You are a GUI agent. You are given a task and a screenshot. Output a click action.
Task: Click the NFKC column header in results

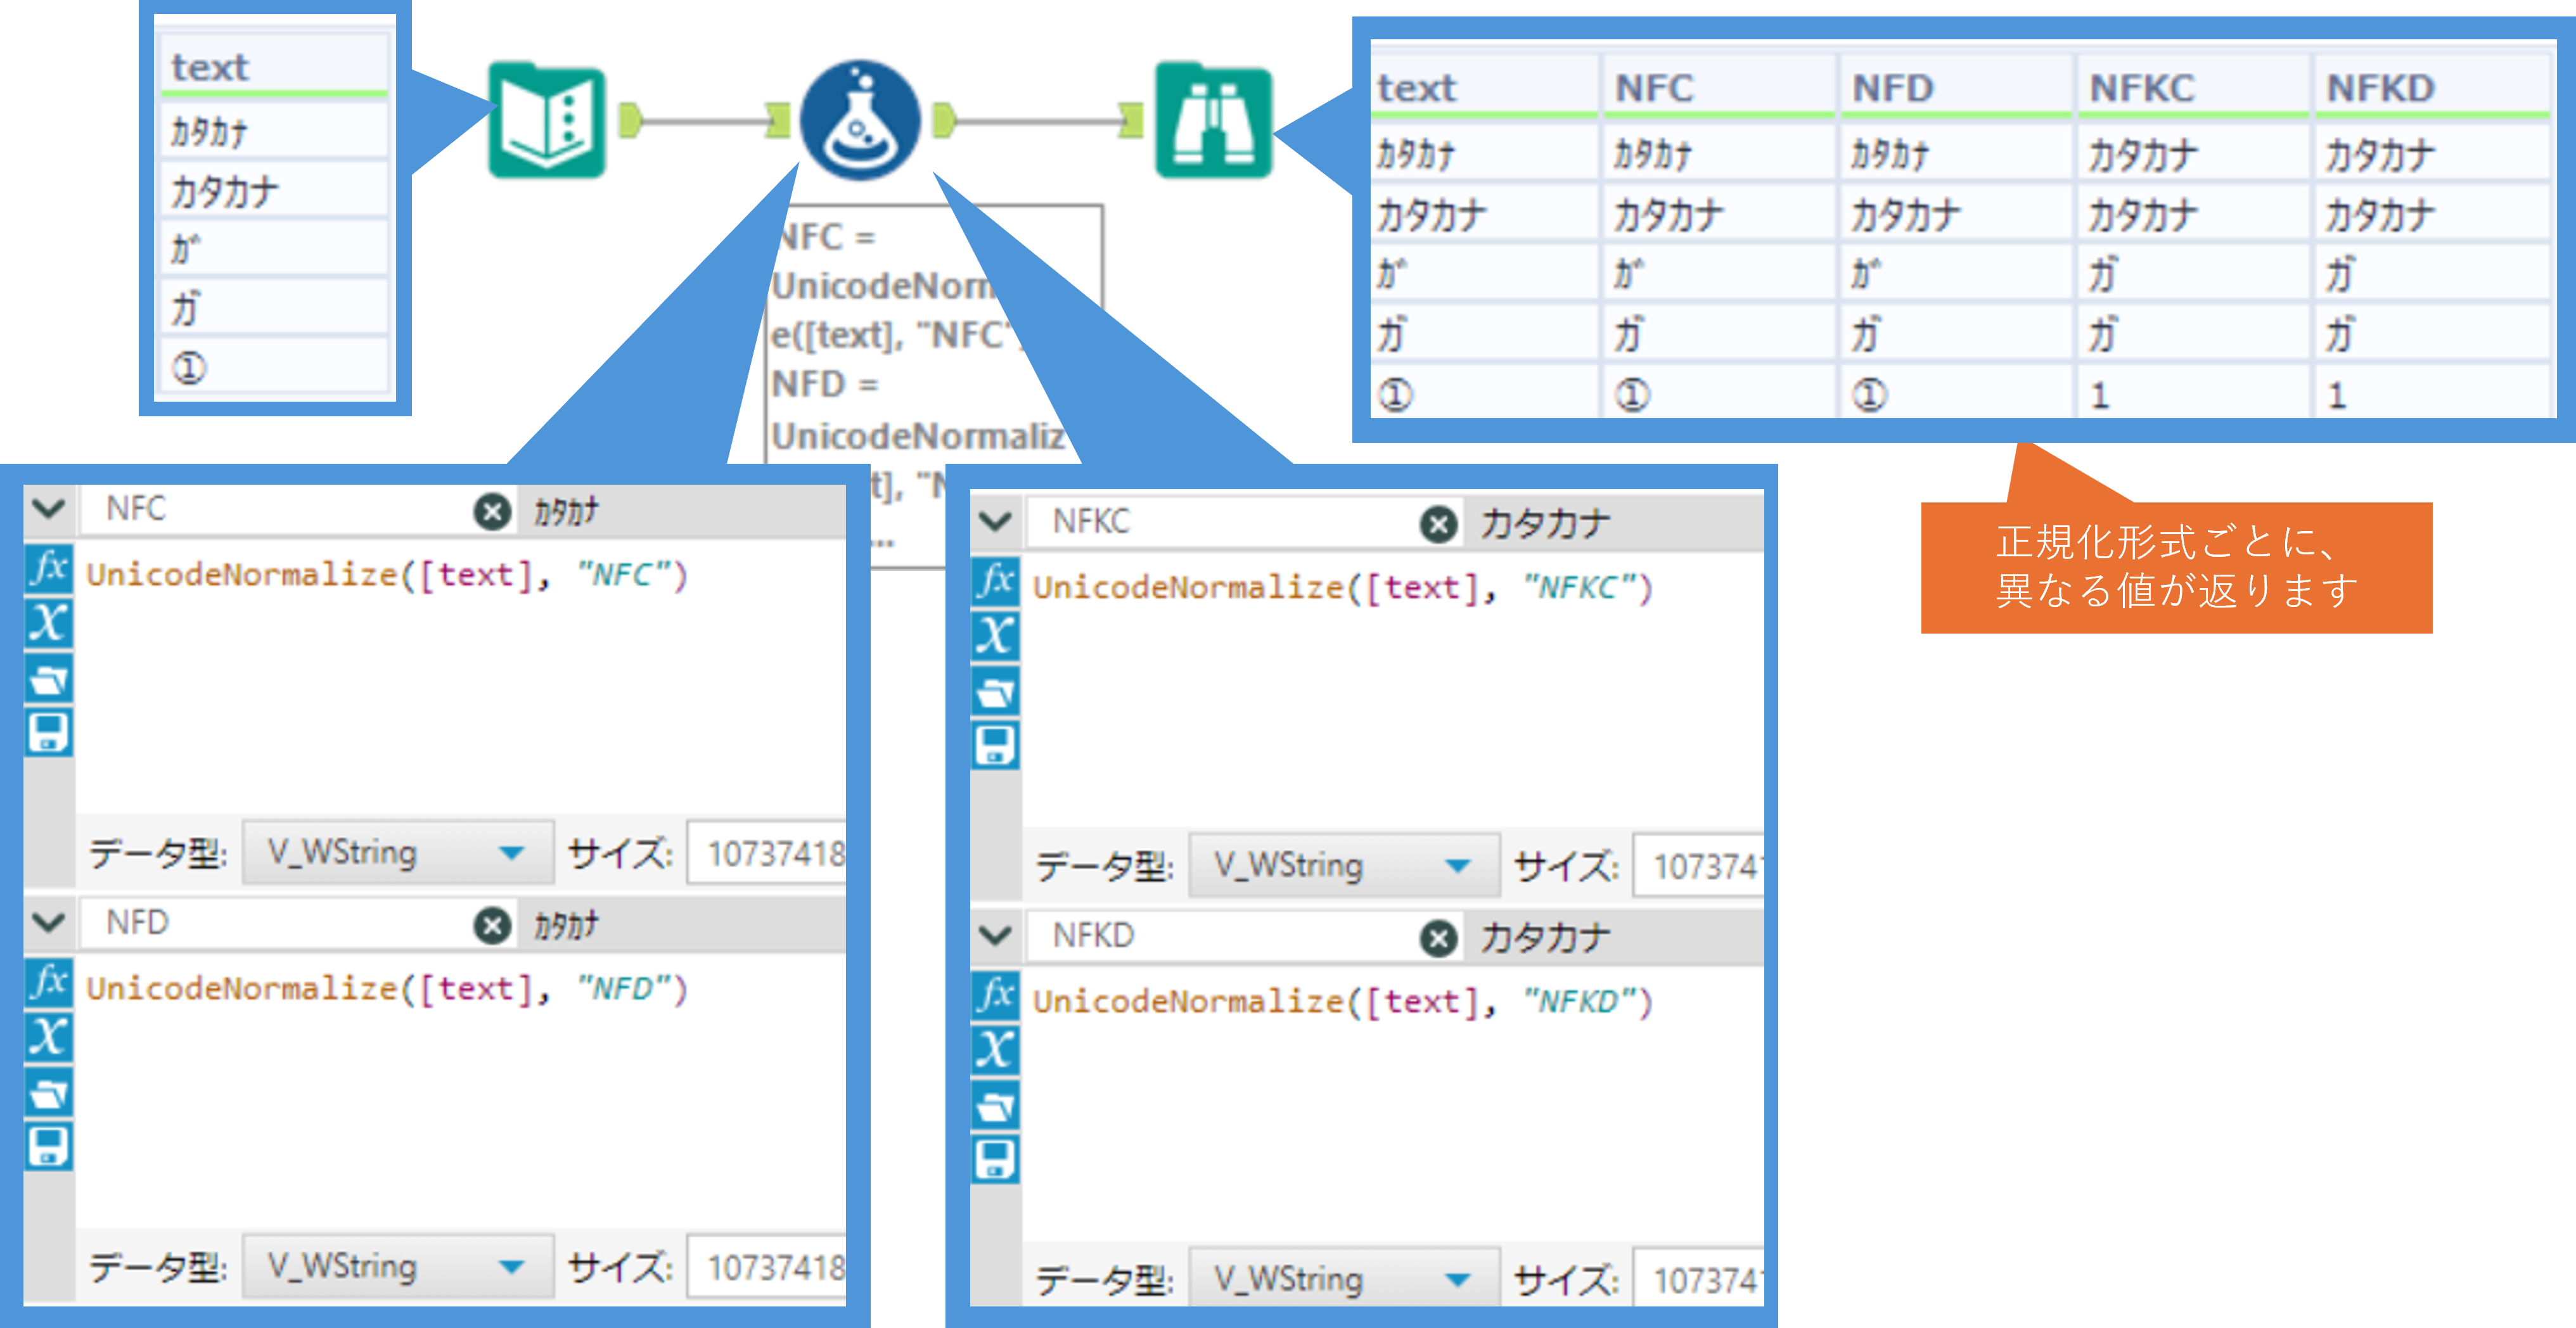point(2141,88)
